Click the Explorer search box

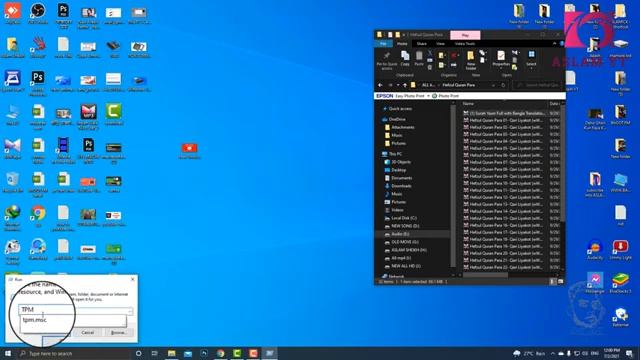click(x=538, y=85)
